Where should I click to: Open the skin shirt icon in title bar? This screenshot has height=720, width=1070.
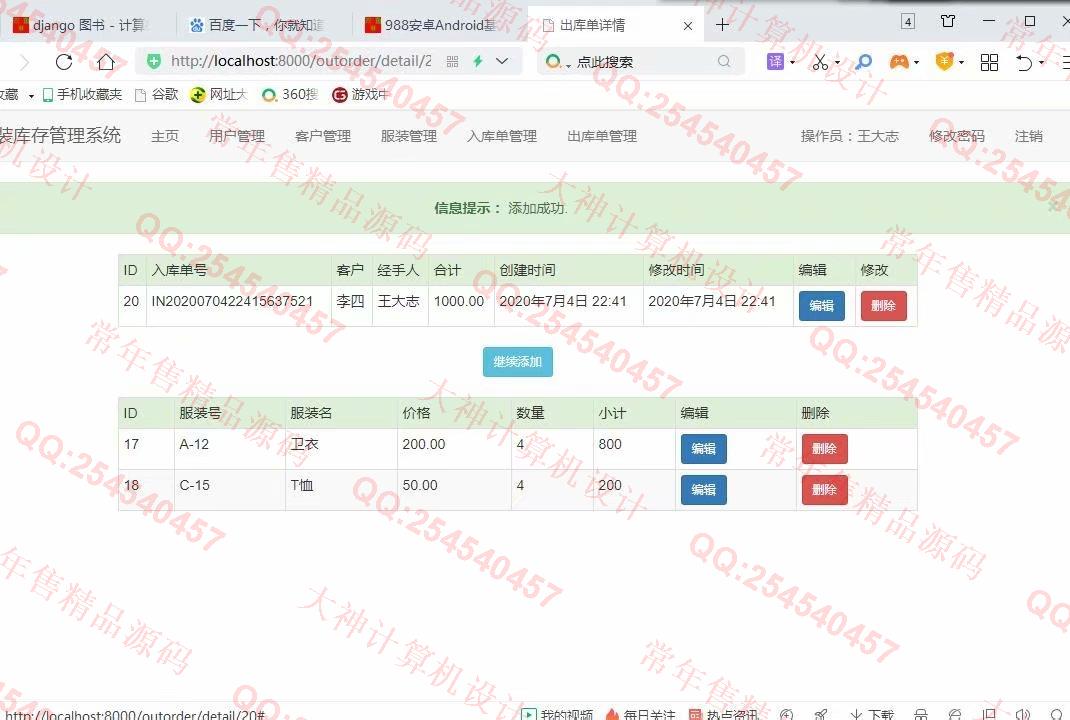point(948,21)
